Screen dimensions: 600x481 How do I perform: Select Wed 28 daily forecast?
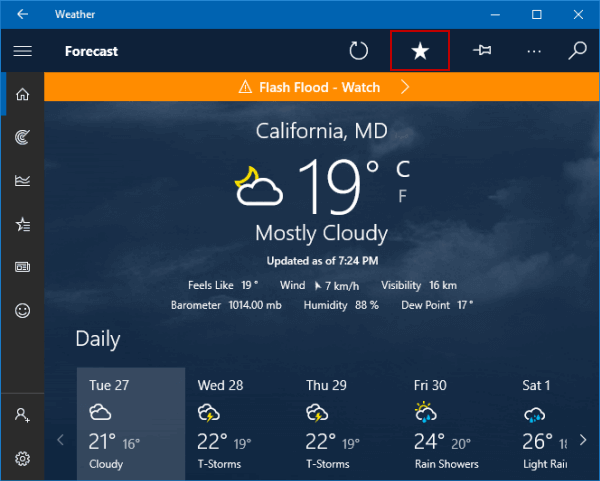pos(239,424)
